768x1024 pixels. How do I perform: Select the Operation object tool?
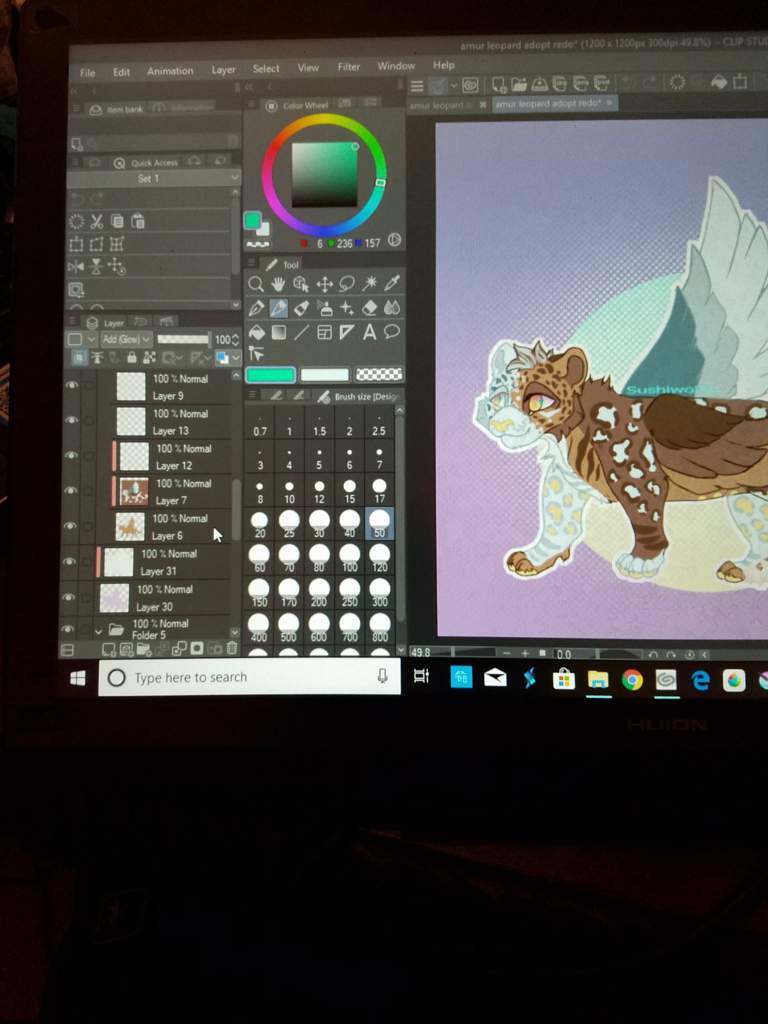coord(301,283)
